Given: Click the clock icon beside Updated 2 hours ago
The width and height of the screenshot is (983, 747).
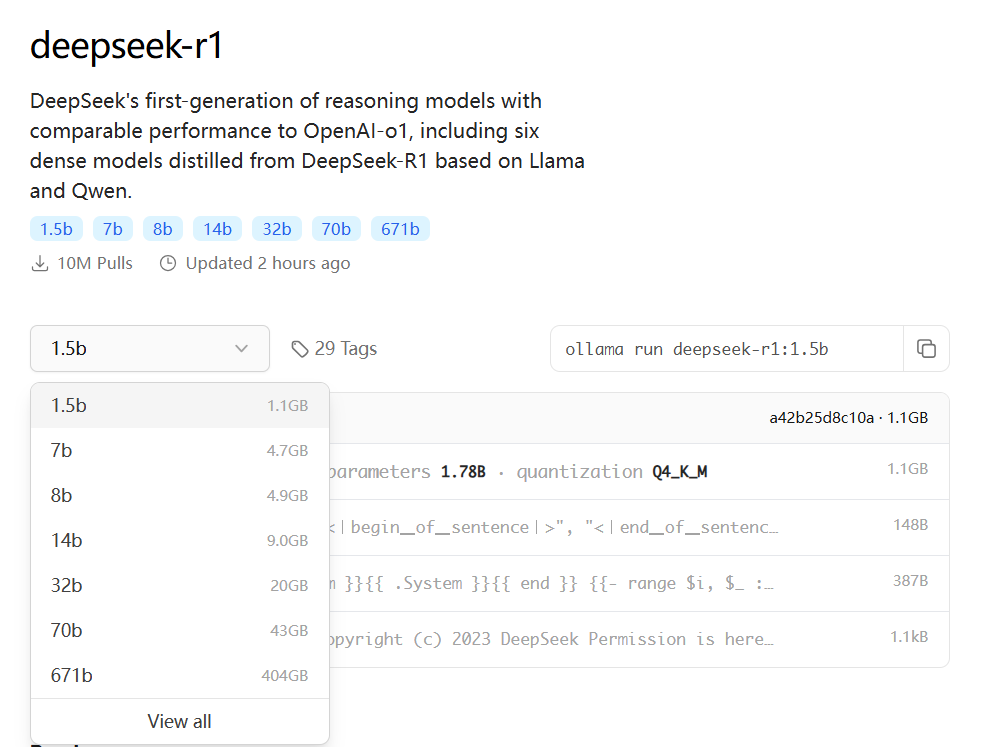Looking at the screenshot, I should coord(167,262).
